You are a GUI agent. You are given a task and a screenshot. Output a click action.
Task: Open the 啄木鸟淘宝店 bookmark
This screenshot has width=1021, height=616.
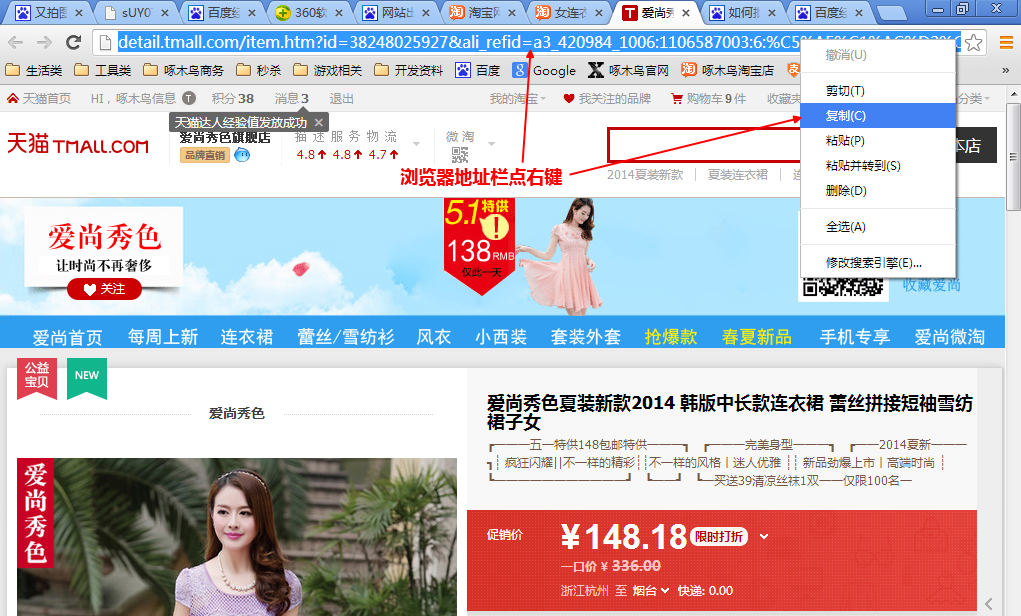point(727,70)
